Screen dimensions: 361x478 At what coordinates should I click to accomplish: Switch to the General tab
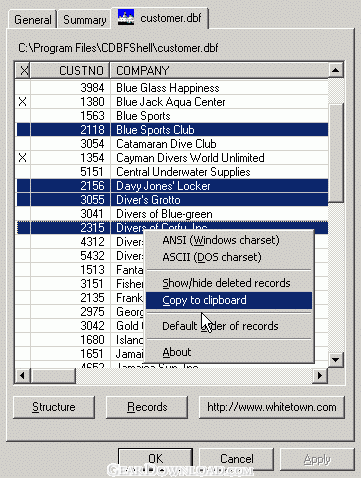[32, 19]
